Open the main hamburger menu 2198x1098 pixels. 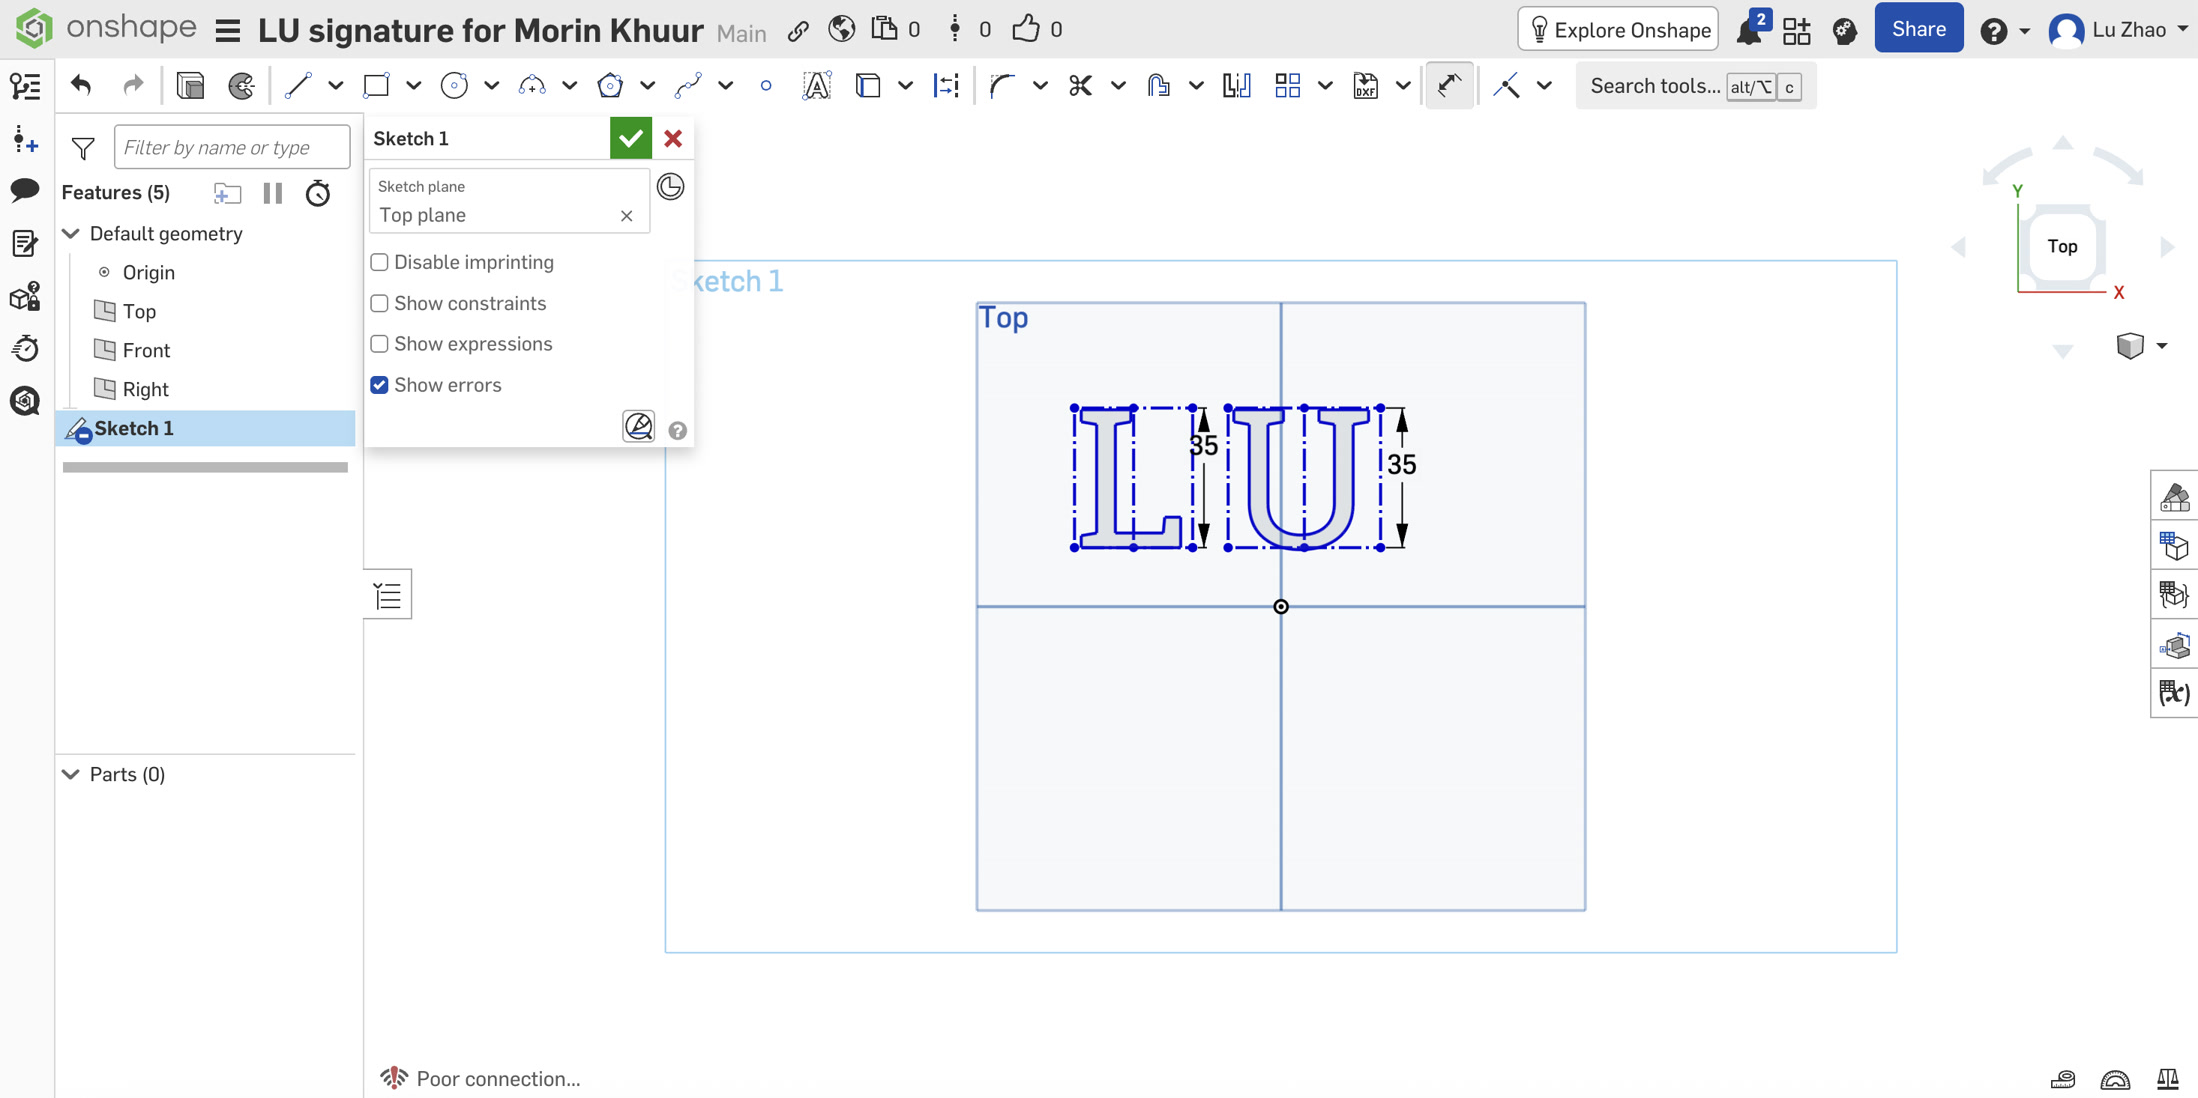pyautogui.click(x=228, y=31)
